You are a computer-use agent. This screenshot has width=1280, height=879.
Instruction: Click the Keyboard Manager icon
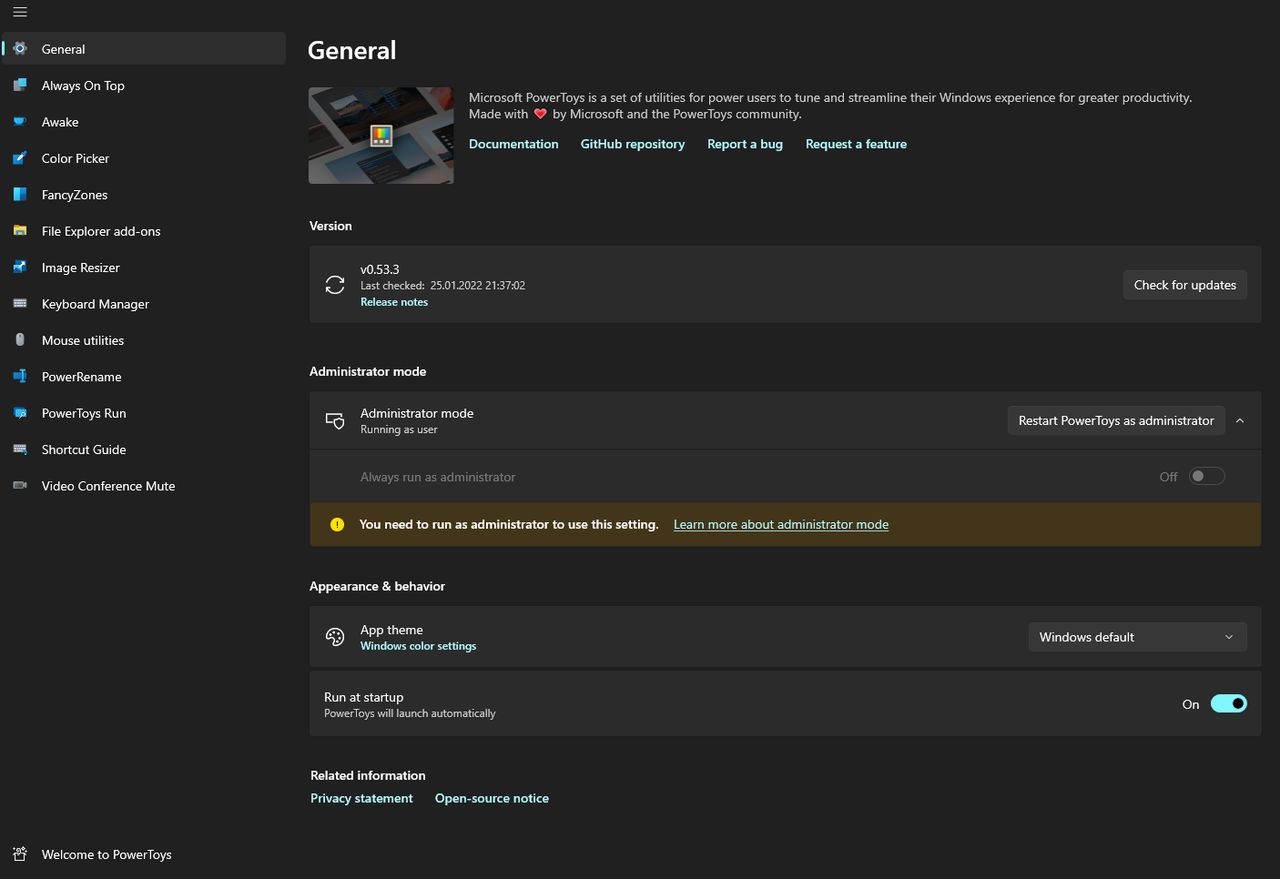20,303
